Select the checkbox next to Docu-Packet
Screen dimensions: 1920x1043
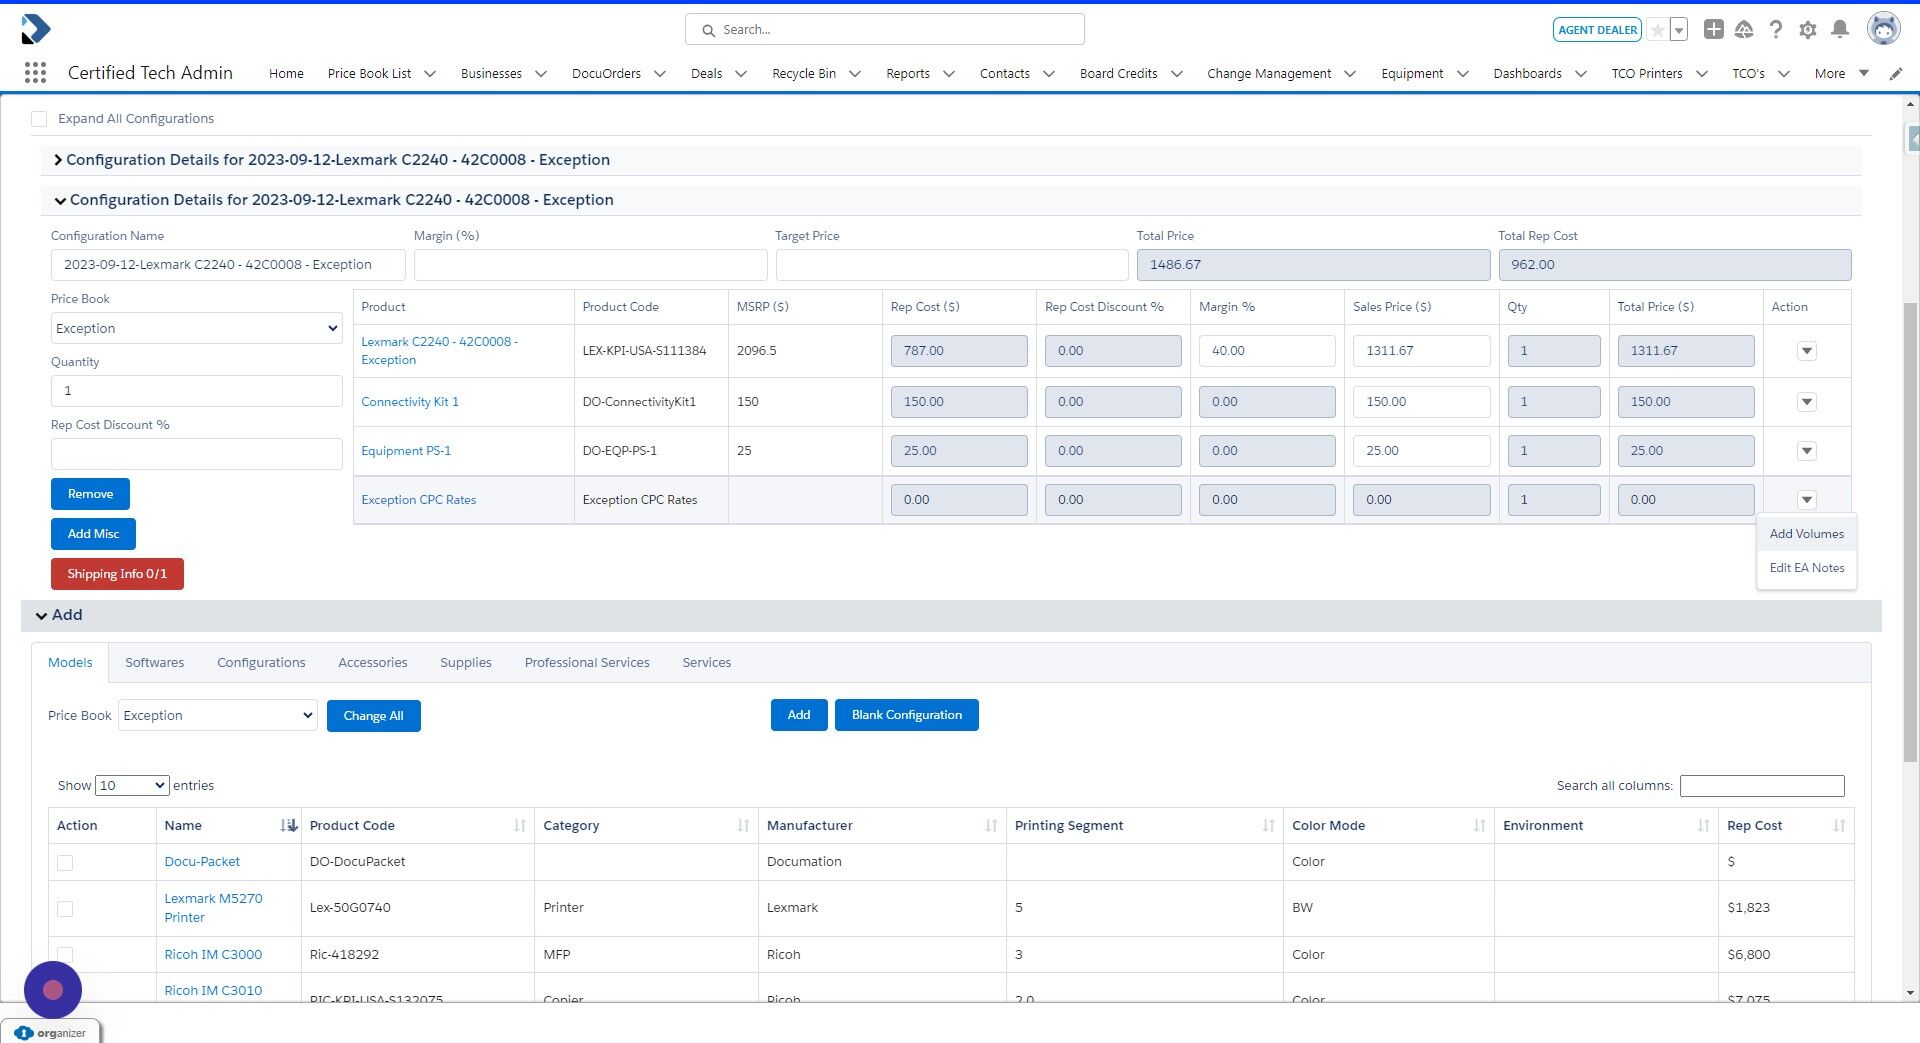(x=65, y=862)
